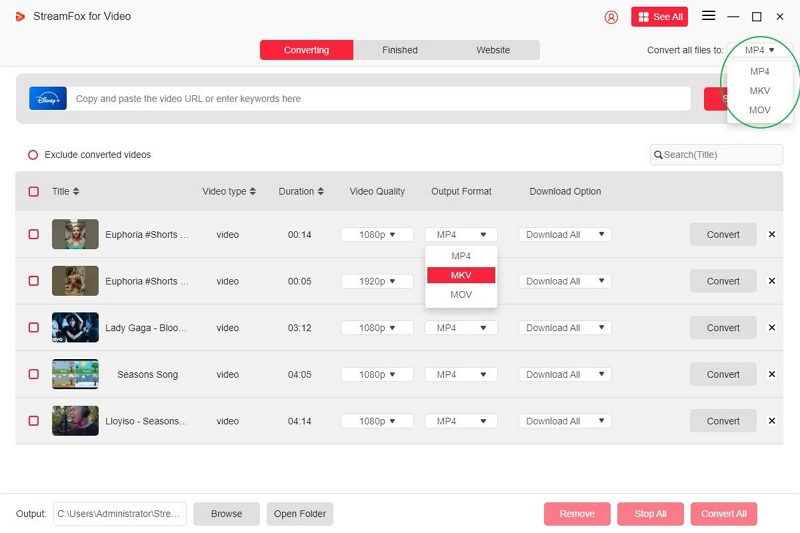Expand 1920p video quality dropdown
This screenshot has width=800, height=533.
click(377, 281)
